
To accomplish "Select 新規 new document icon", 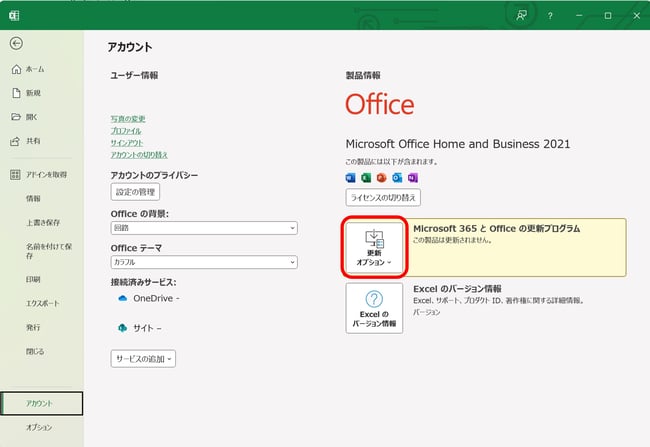I will (16, 93).
